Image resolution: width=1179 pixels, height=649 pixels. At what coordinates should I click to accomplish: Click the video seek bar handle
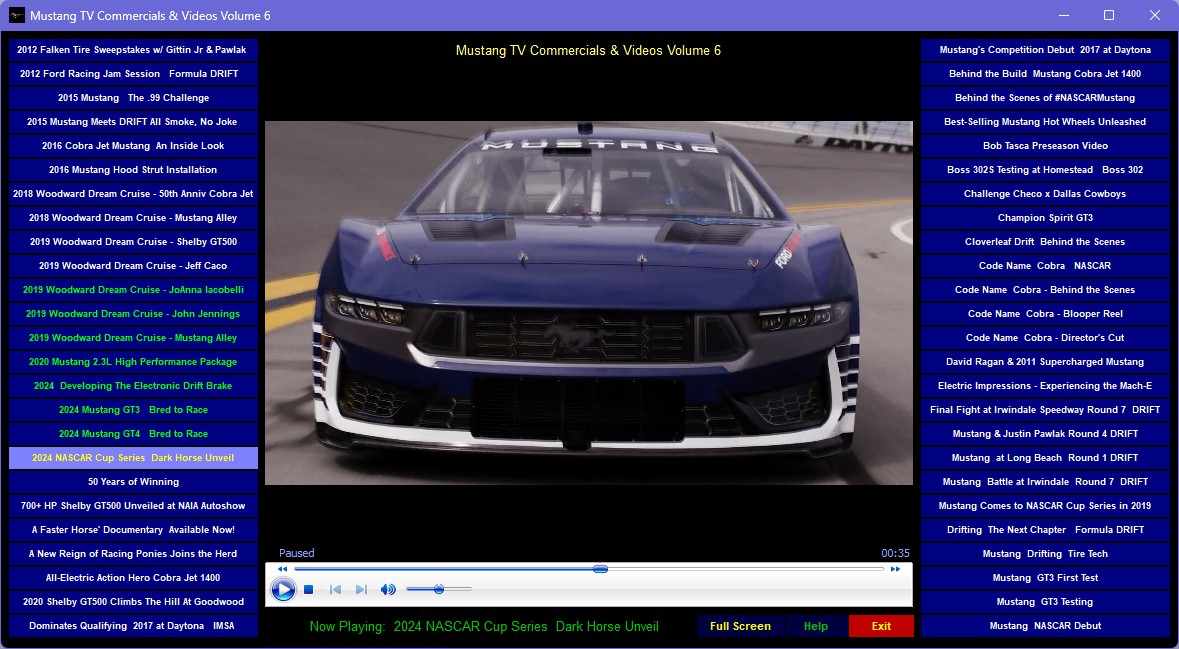point(600,569)
